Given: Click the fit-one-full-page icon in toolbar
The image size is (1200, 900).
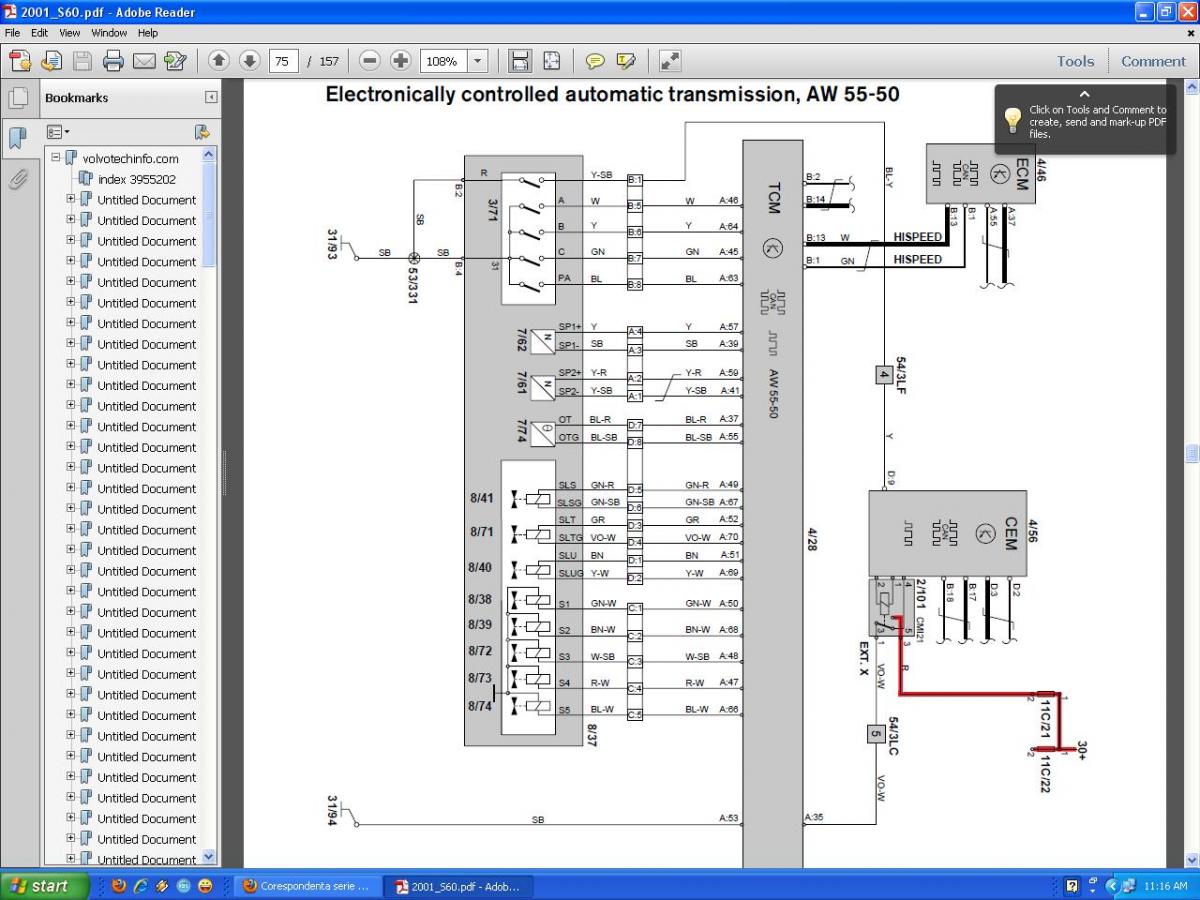Looking at the screenshot, I should [552, 61].
